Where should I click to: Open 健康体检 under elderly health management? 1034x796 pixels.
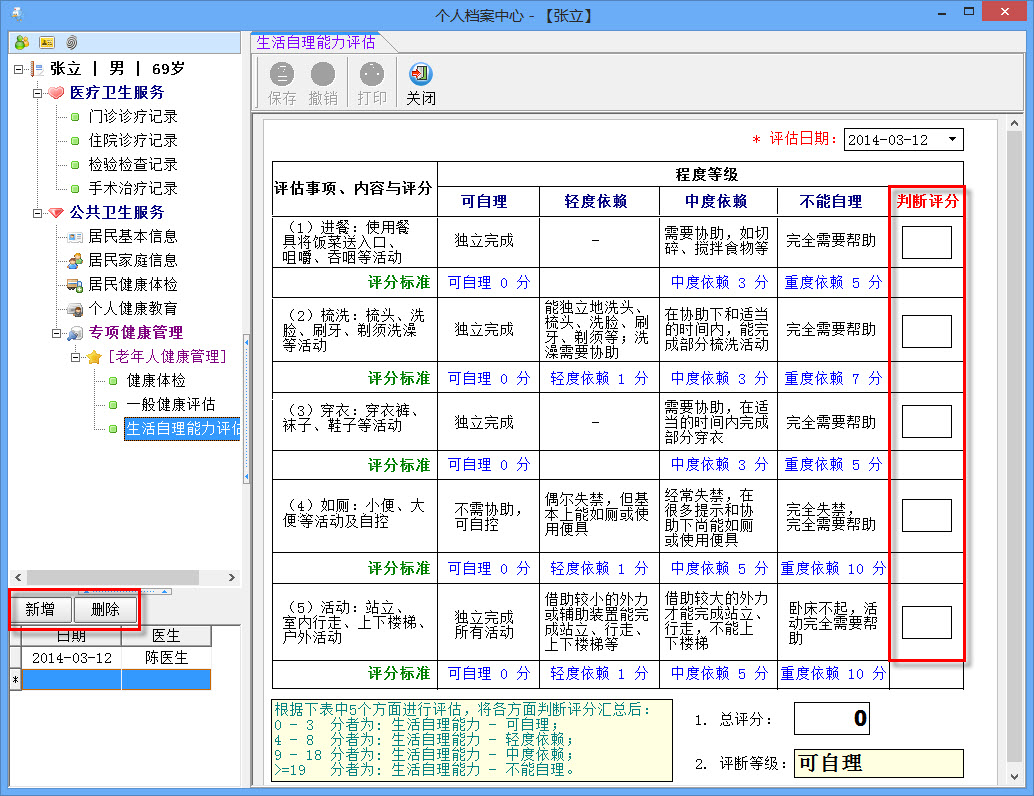[x=156, y=381]
